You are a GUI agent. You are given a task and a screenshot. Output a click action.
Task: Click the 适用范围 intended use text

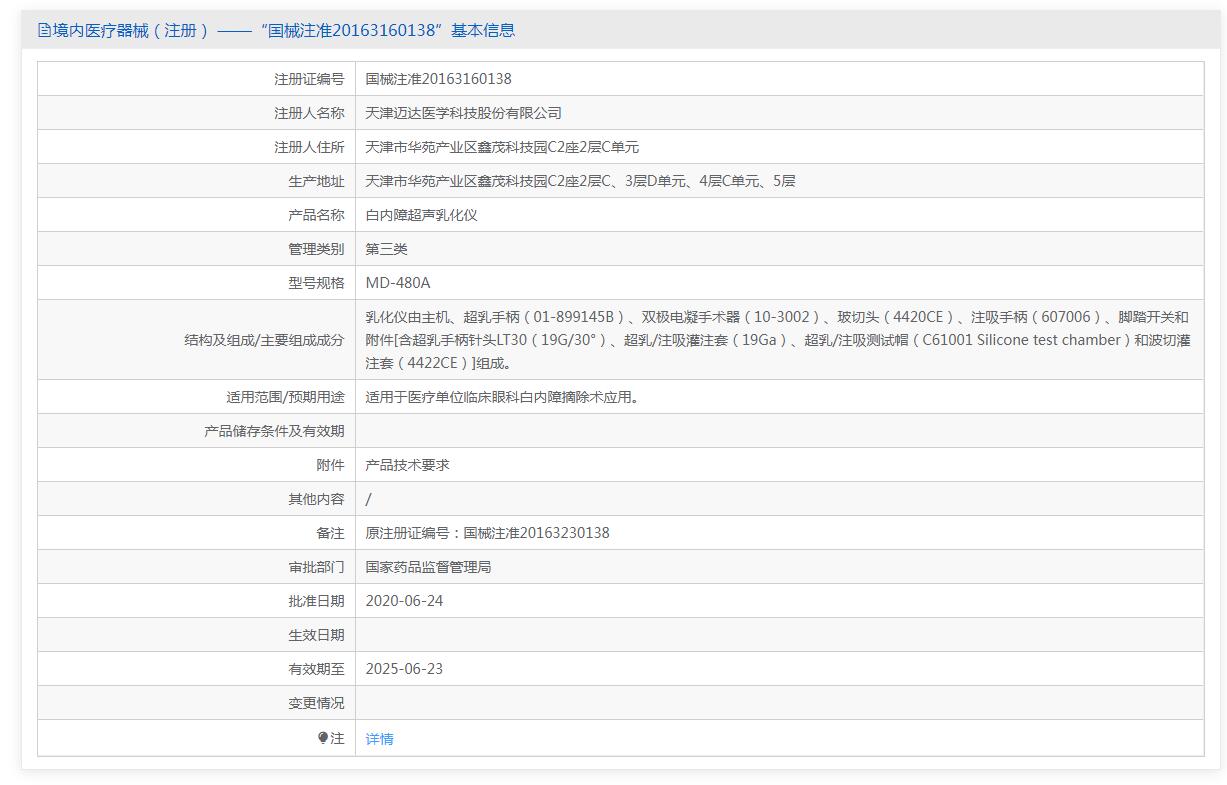click(x=502, y=397)
